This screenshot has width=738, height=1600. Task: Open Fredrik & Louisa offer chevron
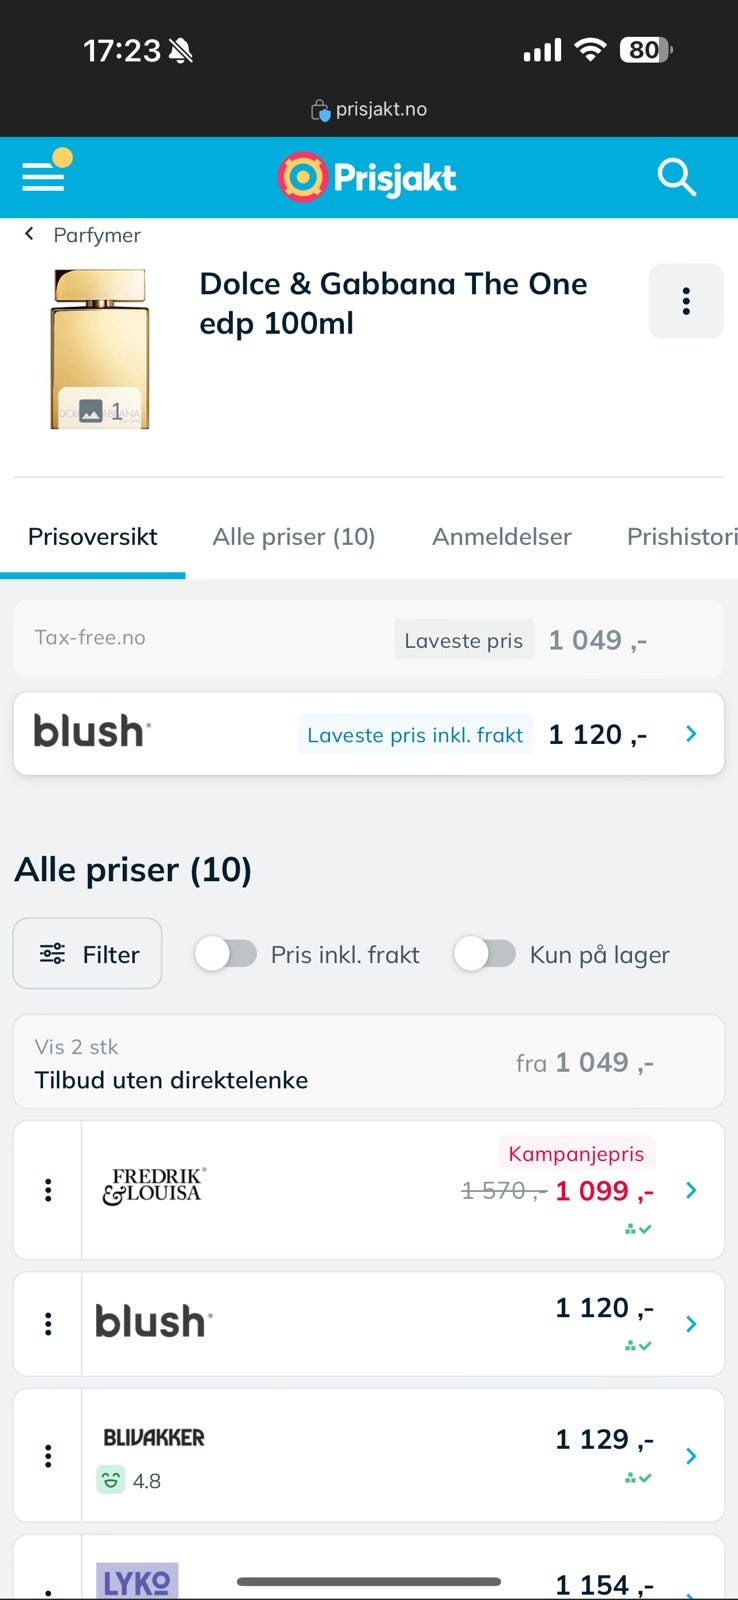click(691, 1190)
